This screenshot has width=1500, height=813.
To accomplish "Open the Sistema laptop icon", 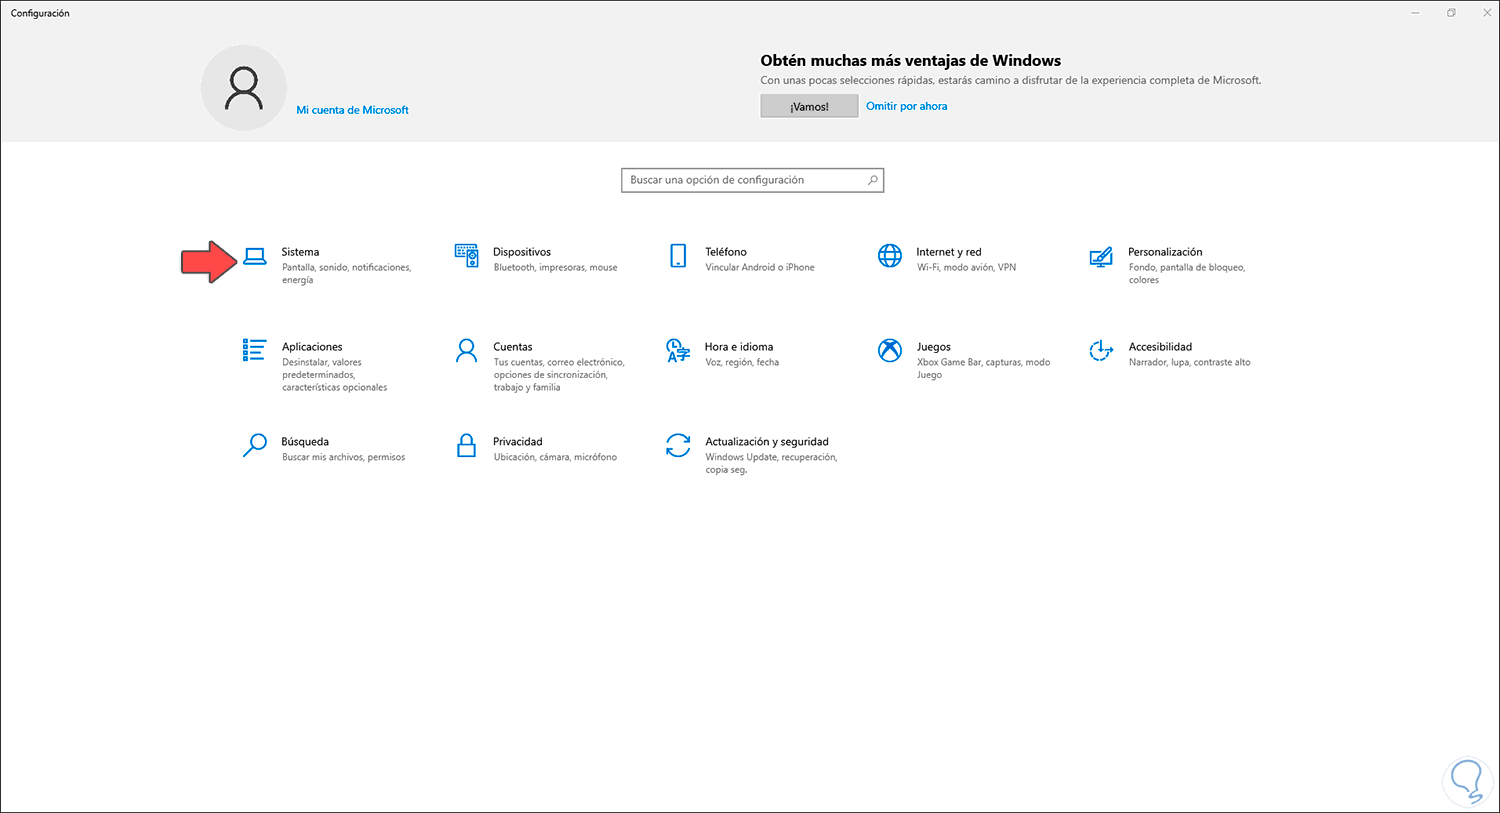I will pyautogui.click(x=255, y=257).
